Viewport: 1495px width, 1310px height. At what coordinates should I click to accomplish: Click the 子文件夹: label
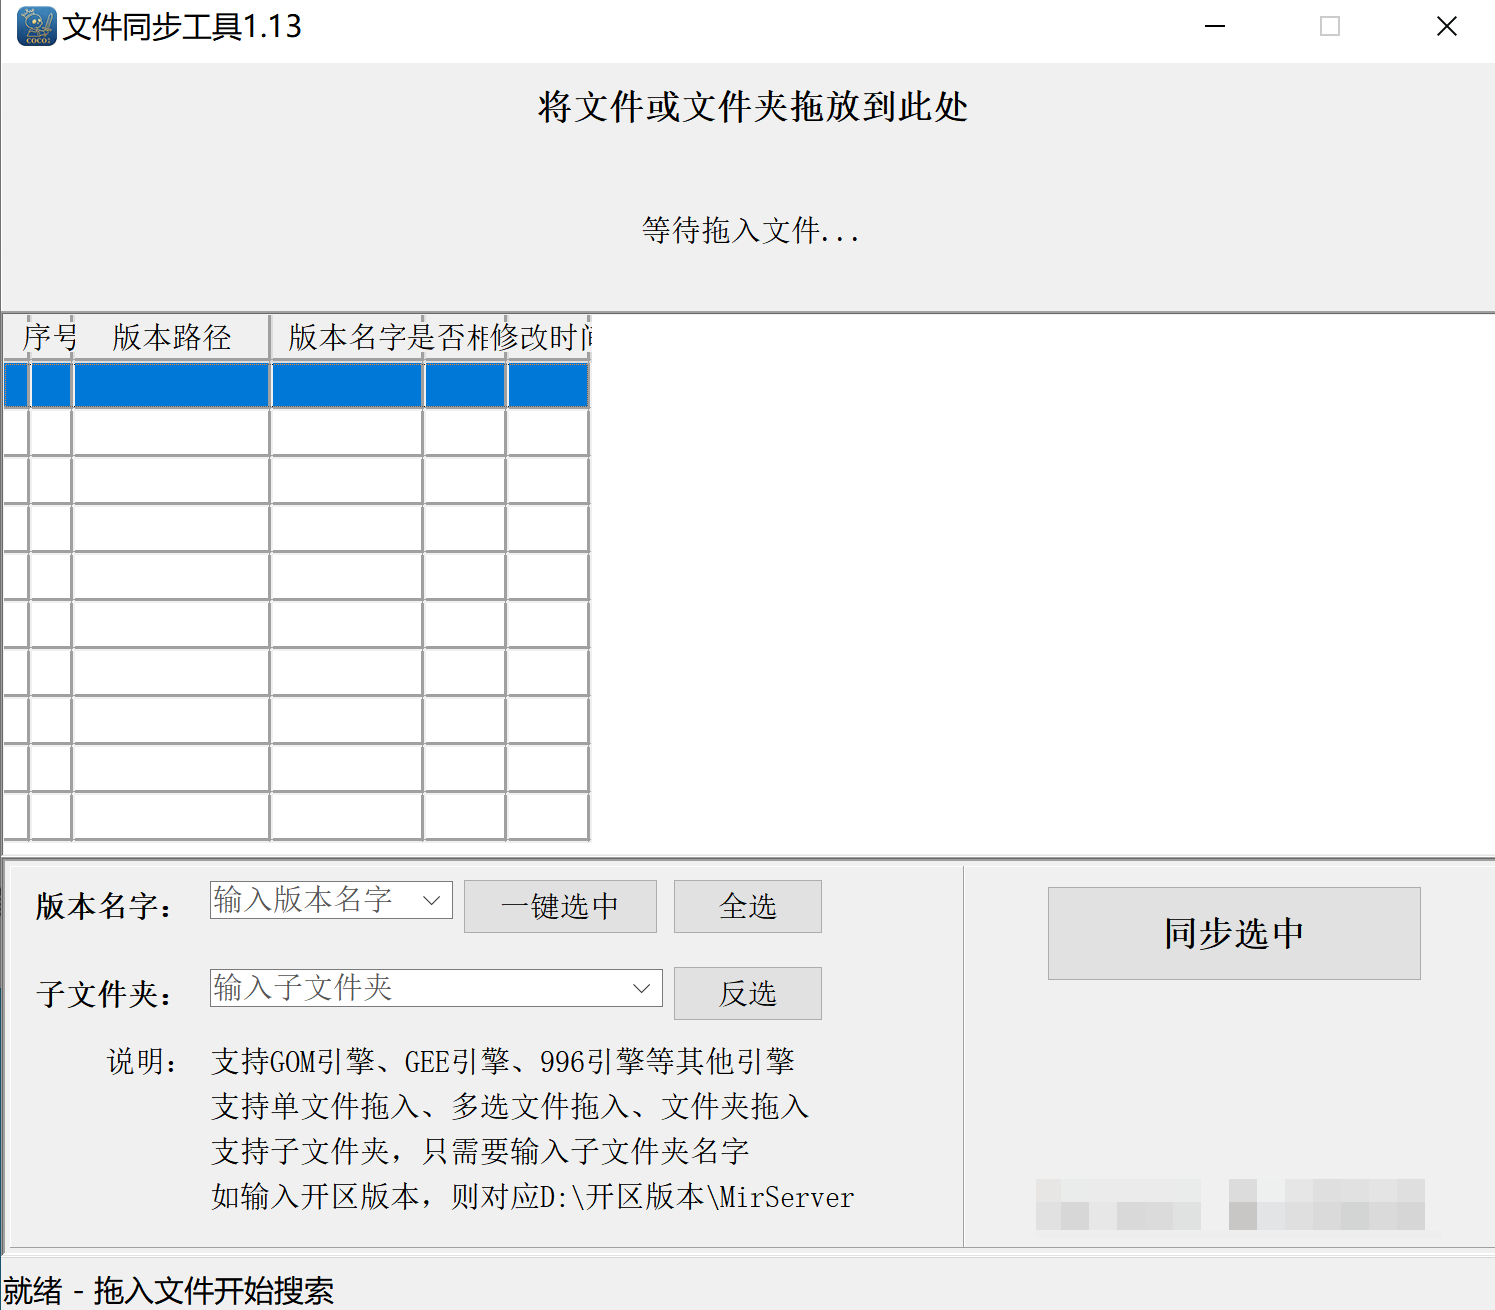click(x=104, y=994)
